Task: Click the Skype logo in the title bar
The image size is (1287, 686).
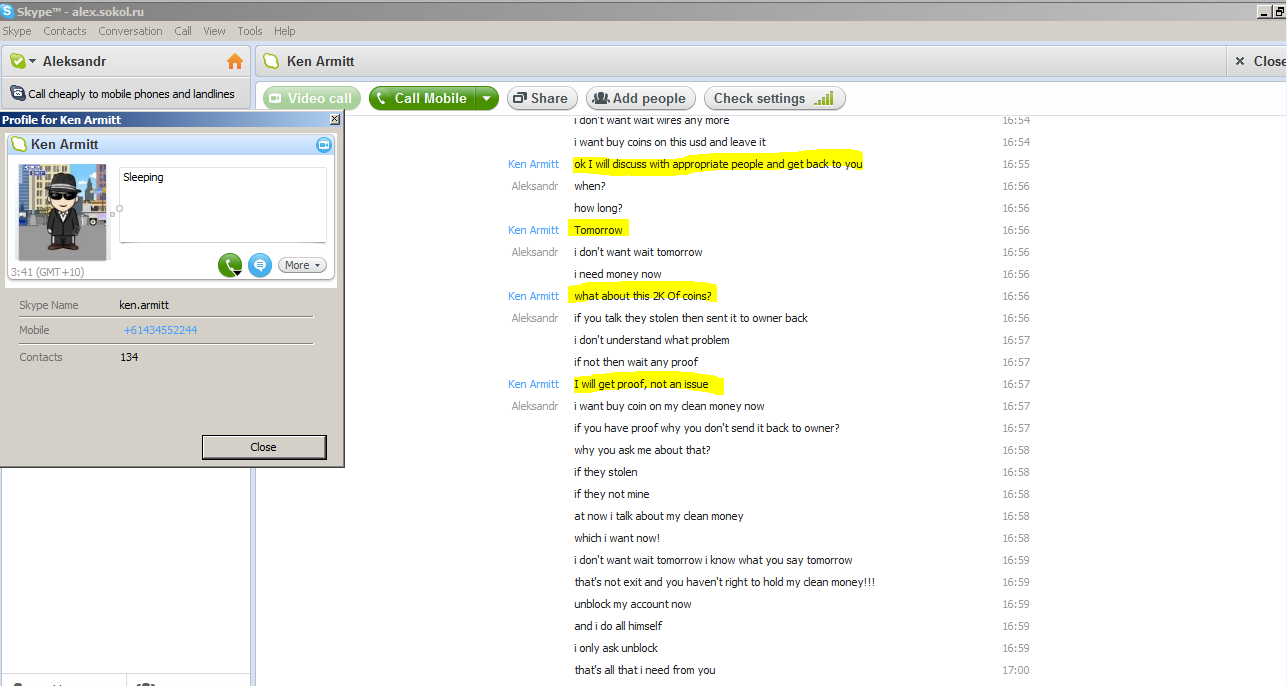Action: [8, 12]
